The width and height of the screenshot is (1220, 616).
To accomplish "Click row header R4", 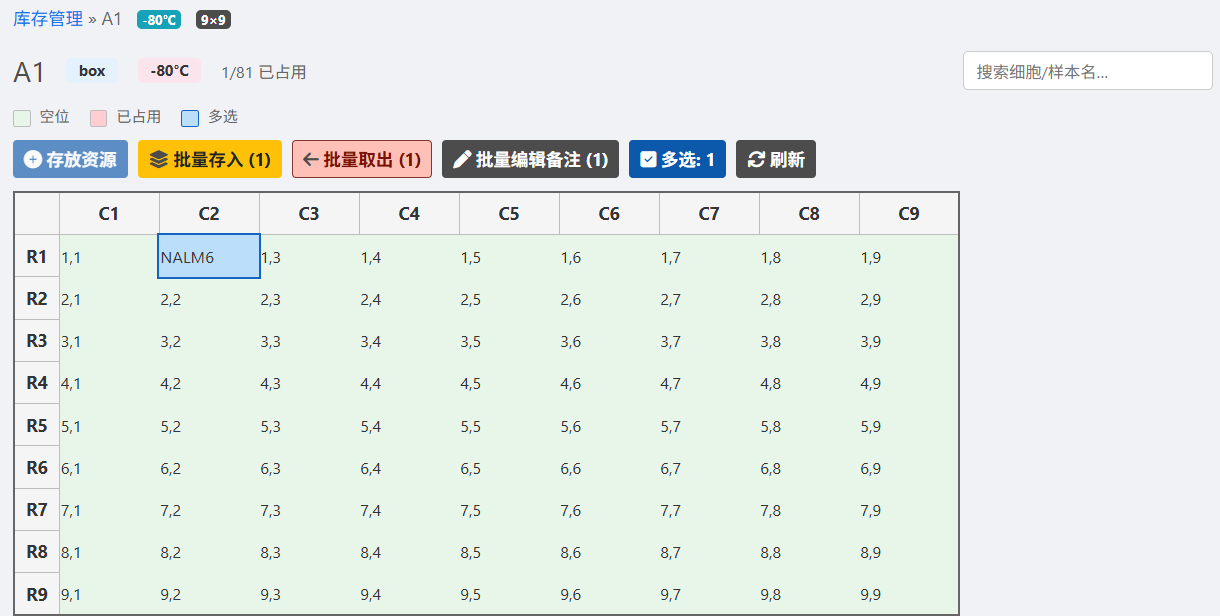I will click(37, 383).
